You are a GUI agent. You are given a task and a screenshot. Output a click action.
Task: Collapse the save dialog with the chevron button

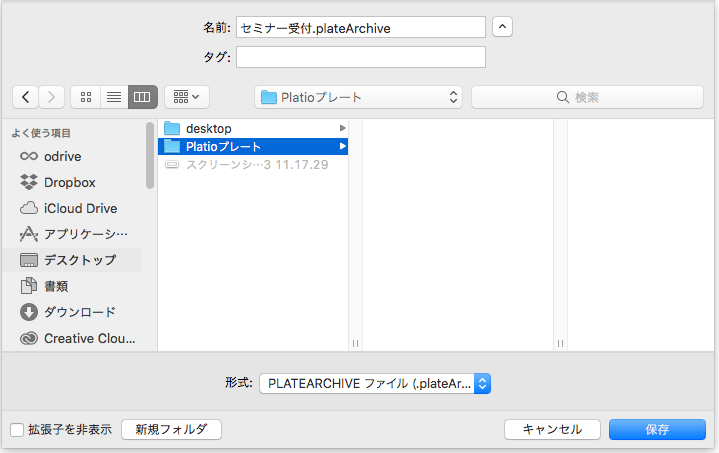(503, 28)
